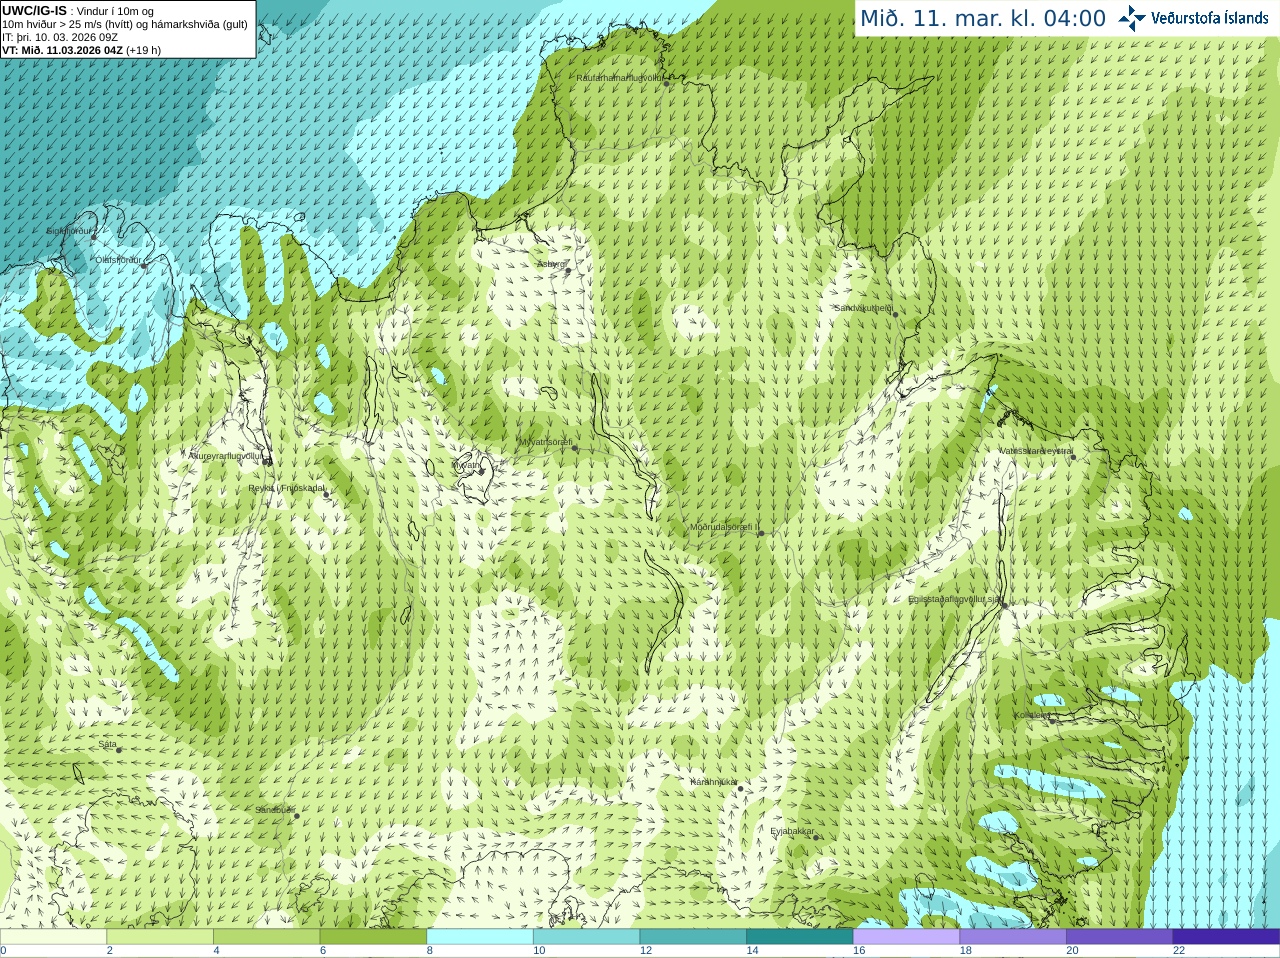Screen dimensions: 1280x958
Task: Click the legend value label '20'
Action: pyautogui.click(x=1072, y=951)
